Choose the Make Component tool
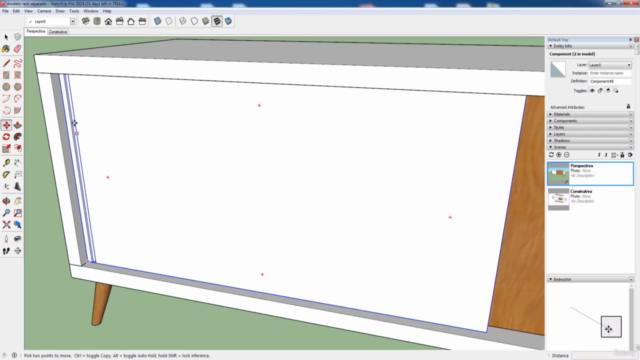The width and height of the screenshot is (640, 360). click(18, 37)
